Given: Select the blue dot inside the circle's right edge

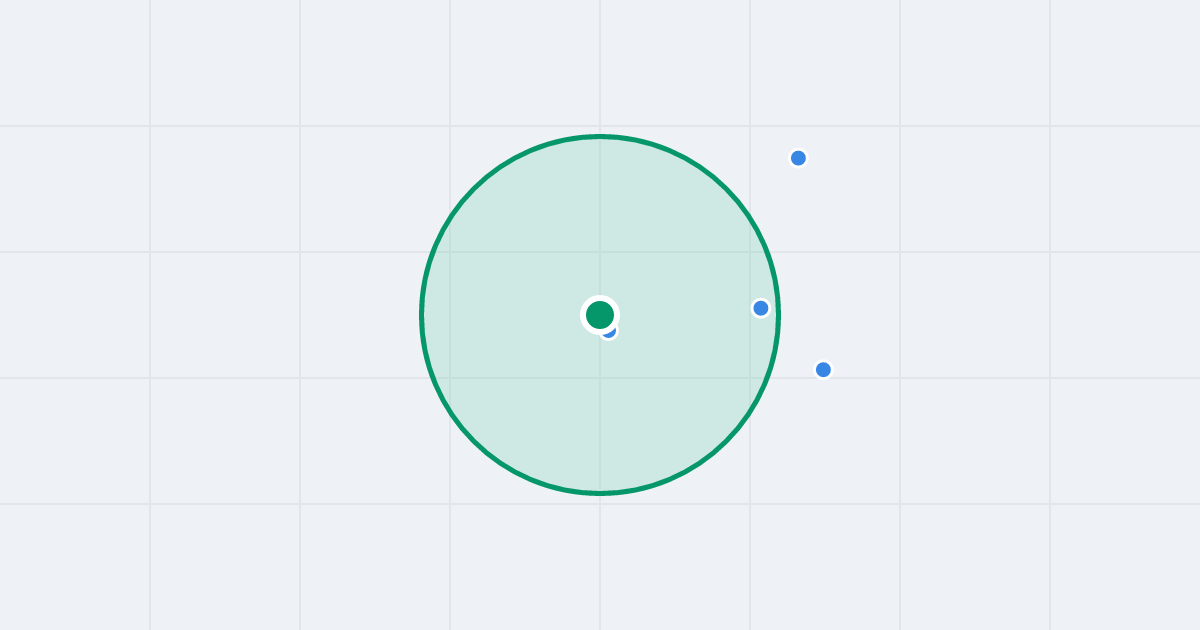Looking at the screenshot, I should (x=761, y=308).
